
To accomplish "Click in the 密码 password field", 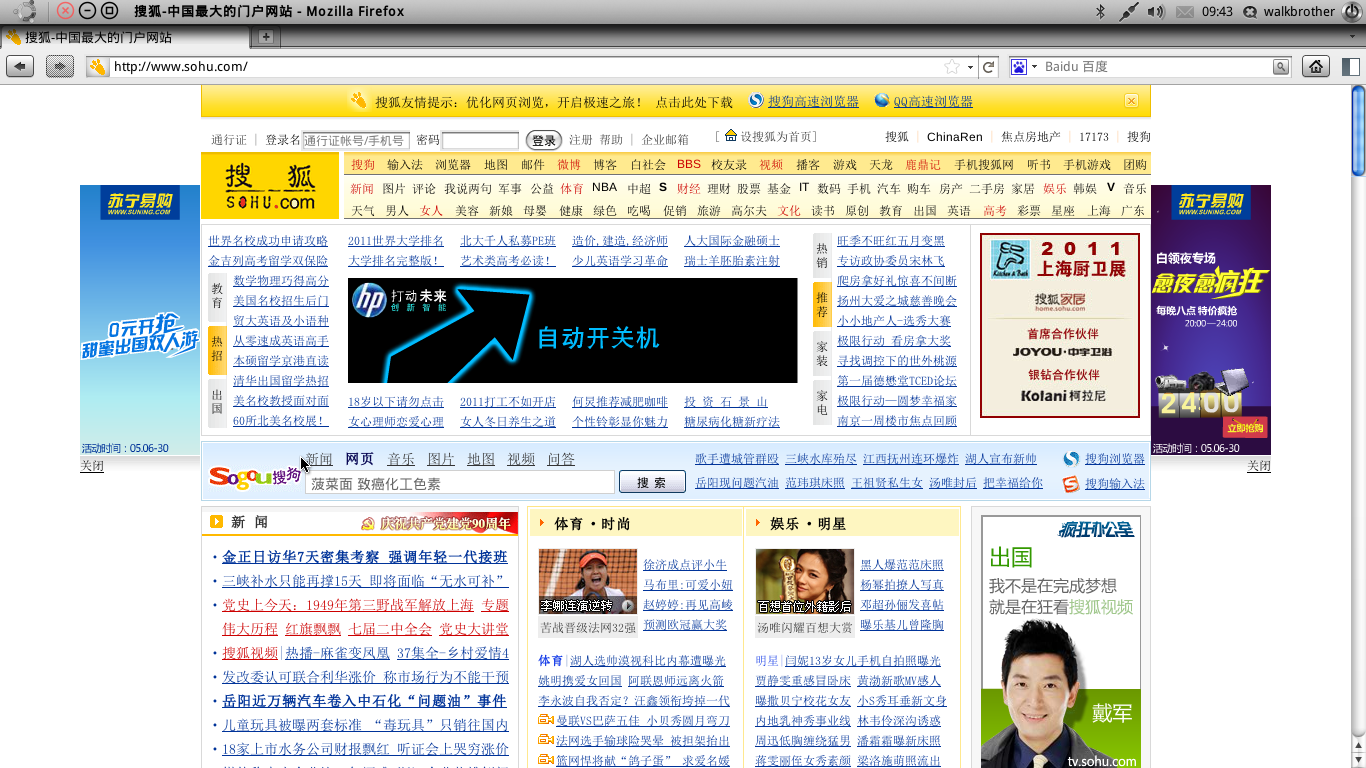I will tap(480, 141).
